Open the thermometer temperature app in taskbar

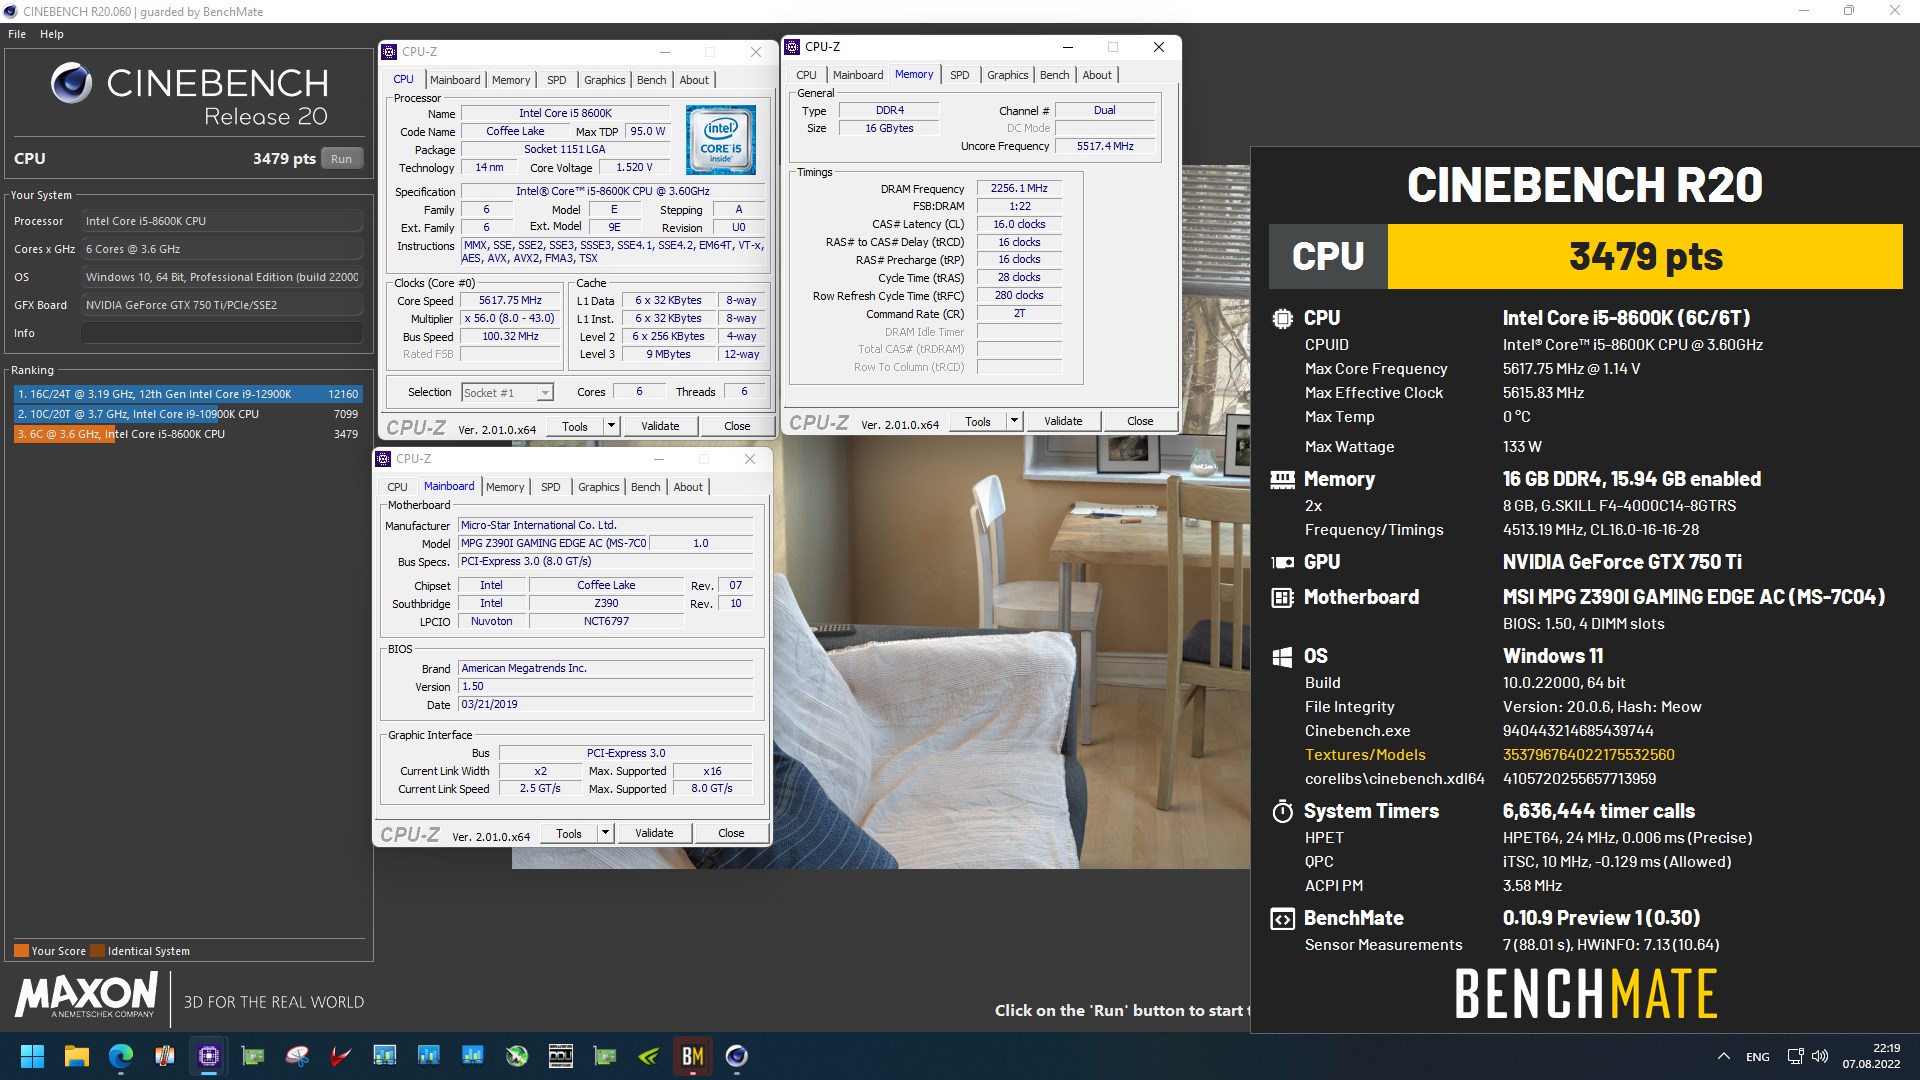164,1056
